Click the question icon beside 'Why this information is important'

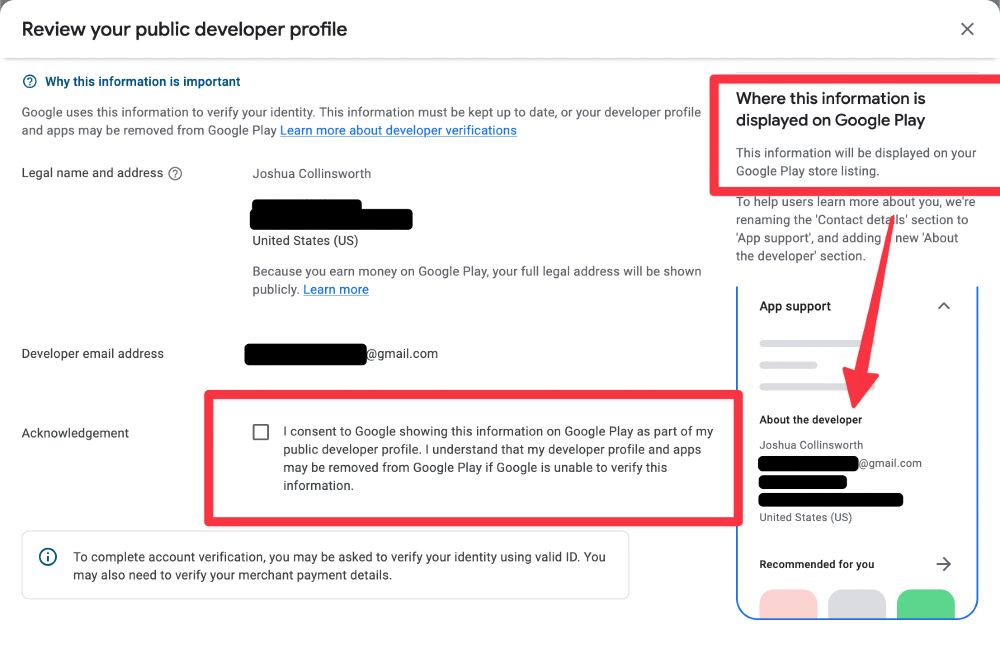pyautogui.click(x=30, y=82)
